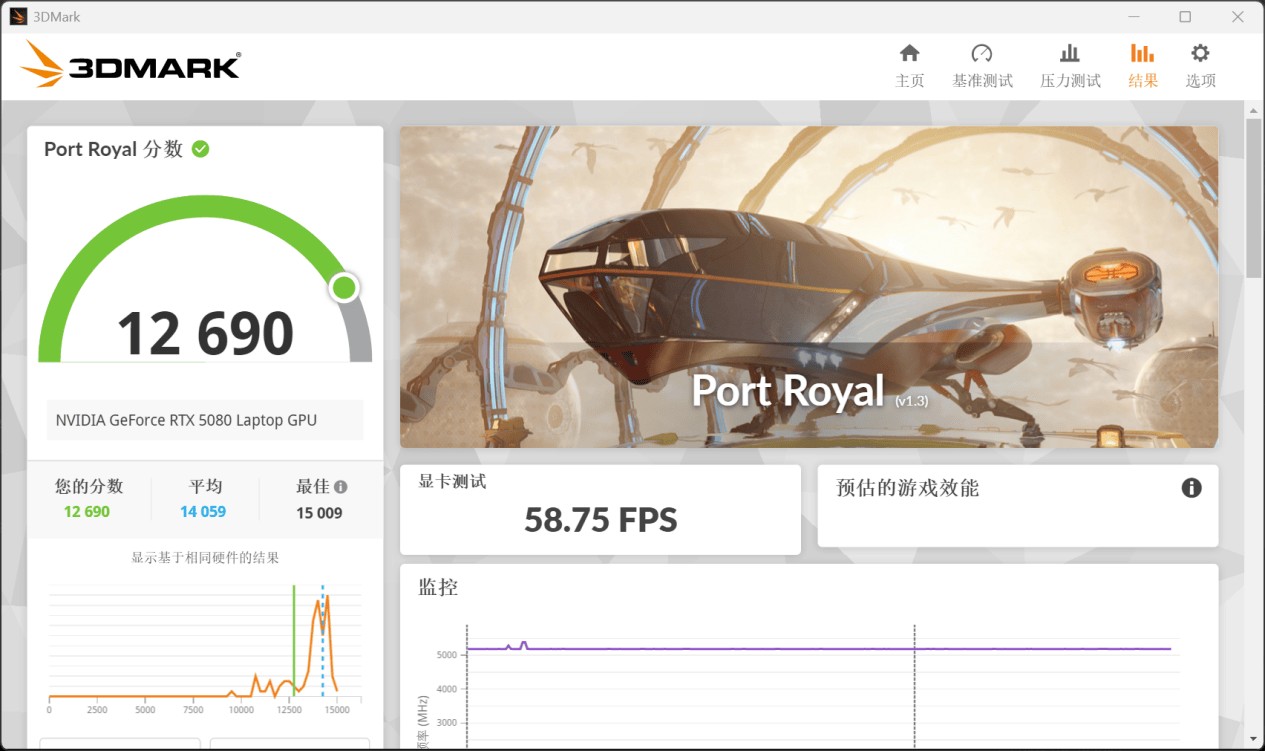Click the 3DMark app icon in title bar
The image size is (1265, 751).
click(18, 17)
